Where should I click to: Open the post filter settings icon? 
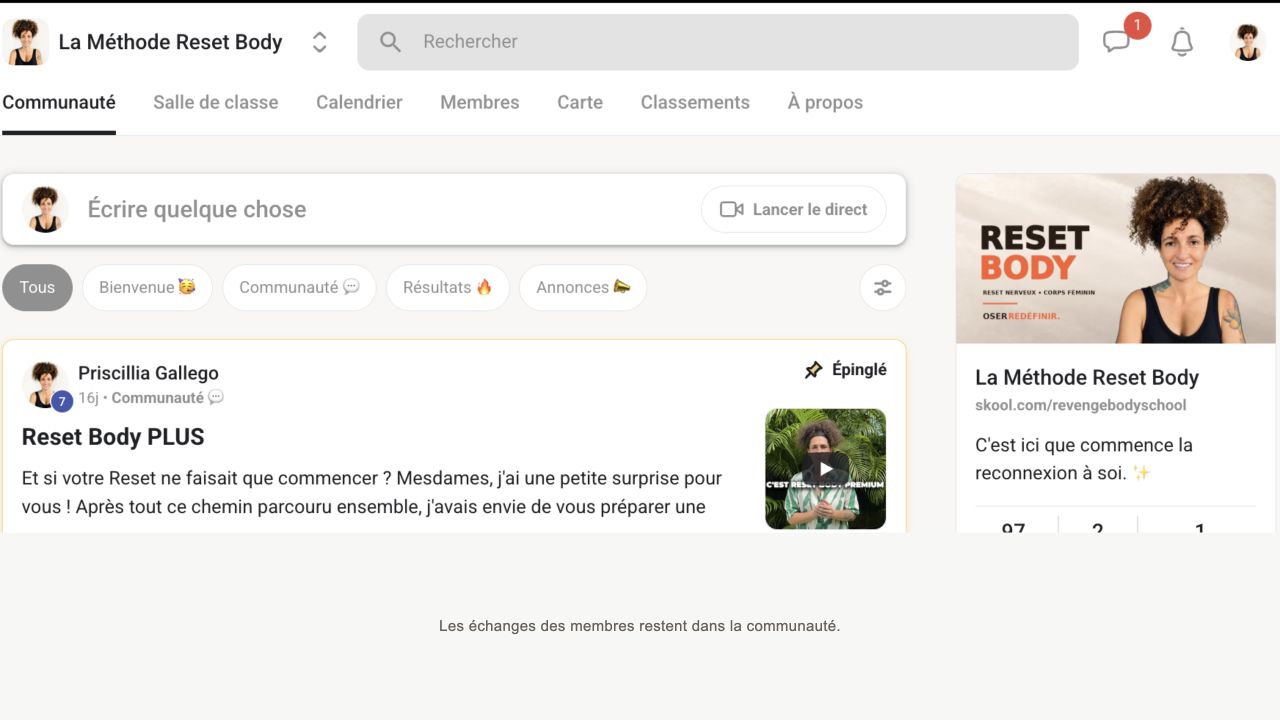coord(883,288)
